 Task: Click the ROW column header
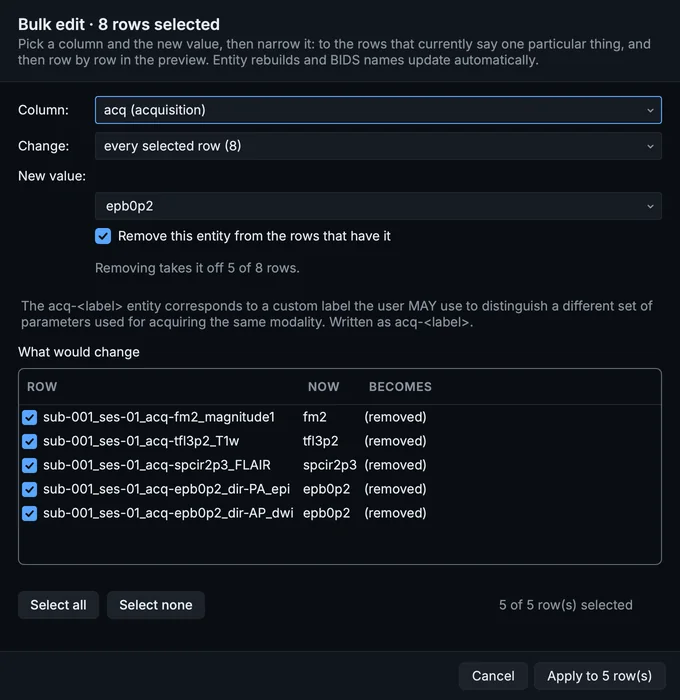coord(42,387)
